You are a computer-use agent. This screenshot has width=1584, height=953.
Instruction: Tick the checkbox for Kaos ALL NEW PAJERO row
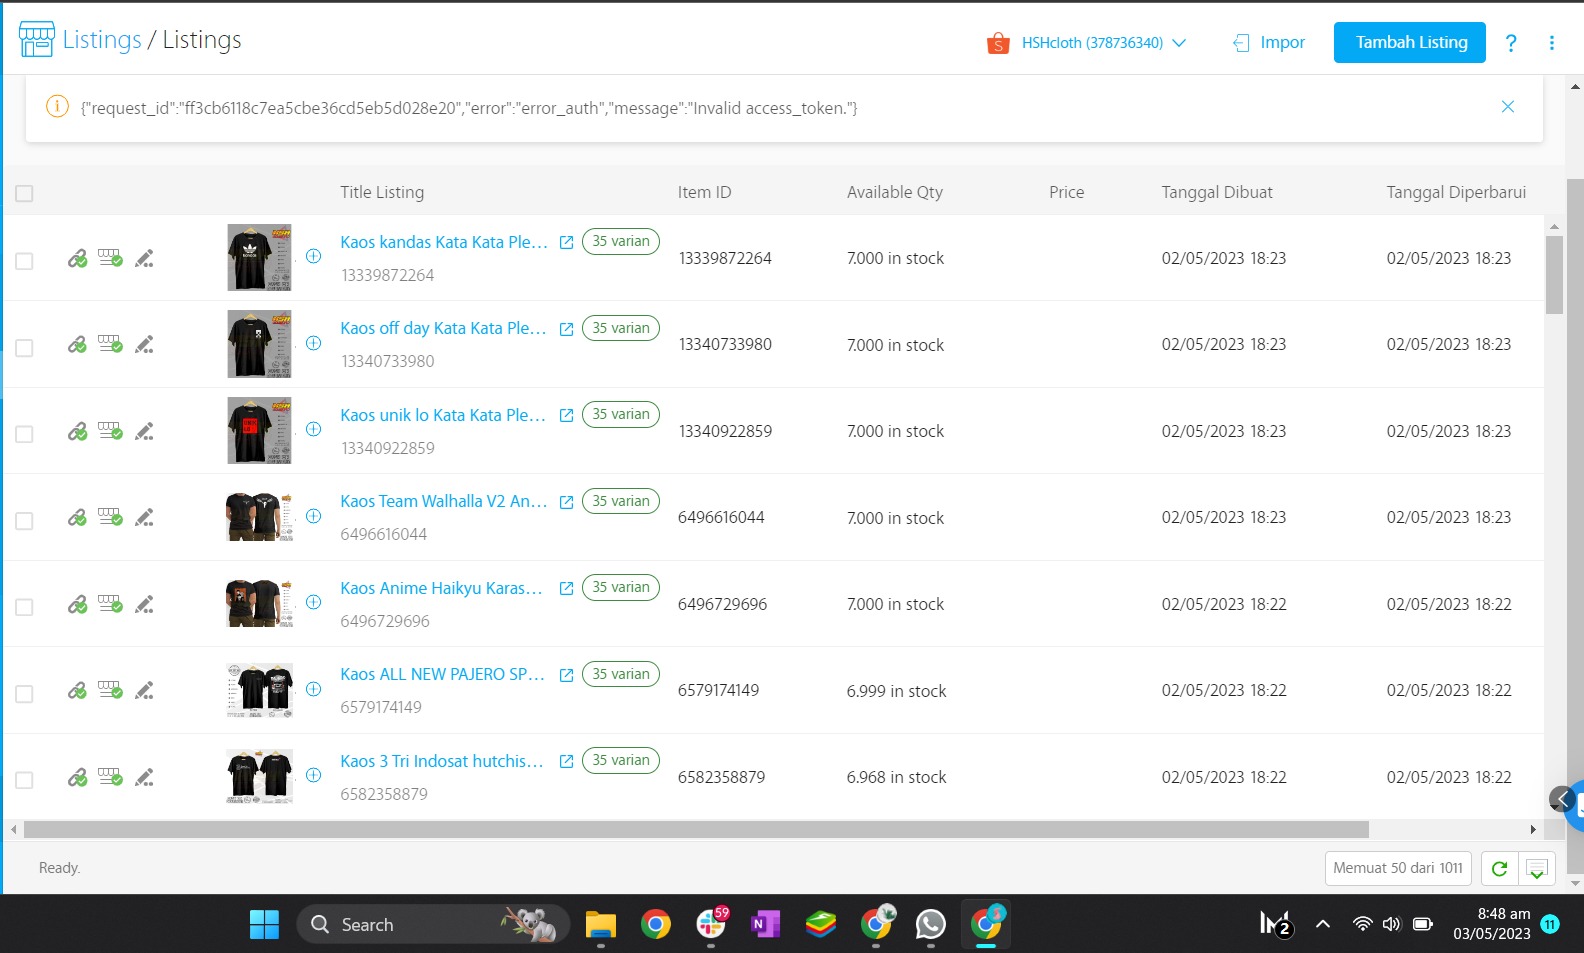(25, 693)
